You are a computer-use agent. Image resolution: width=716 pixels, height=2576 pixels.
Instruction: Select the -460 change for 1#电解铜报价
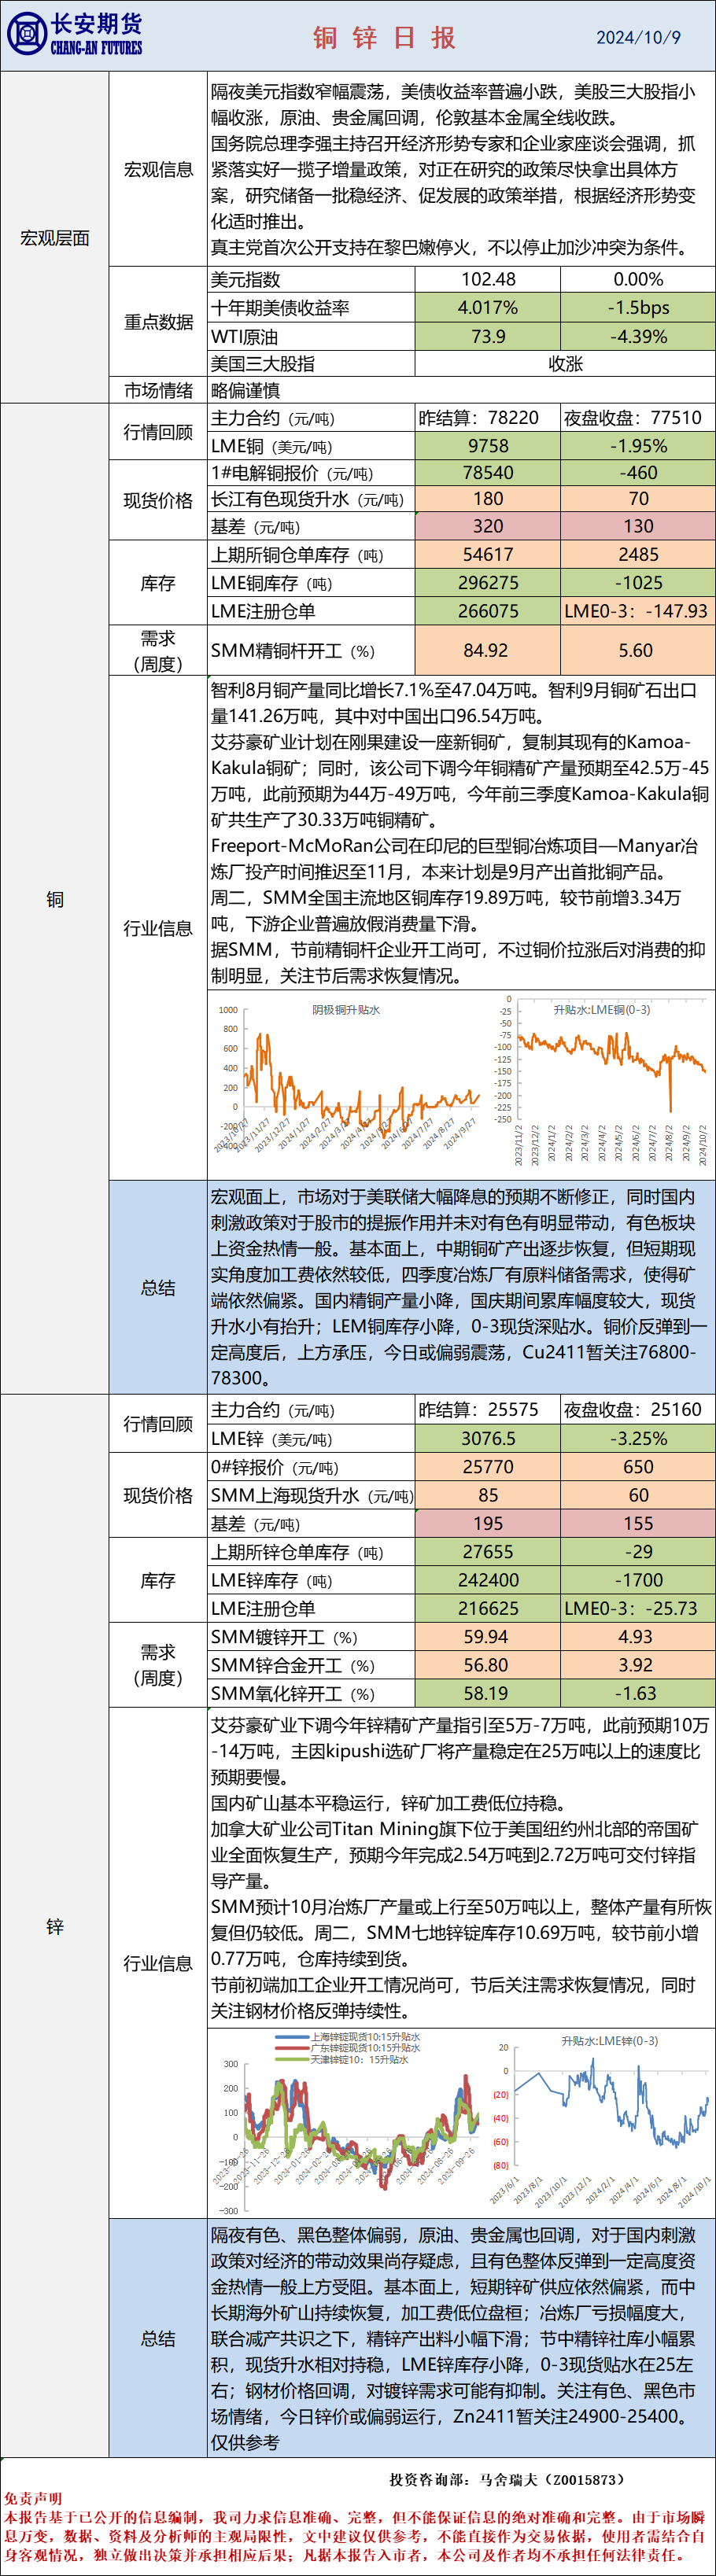tap(638, 473)
